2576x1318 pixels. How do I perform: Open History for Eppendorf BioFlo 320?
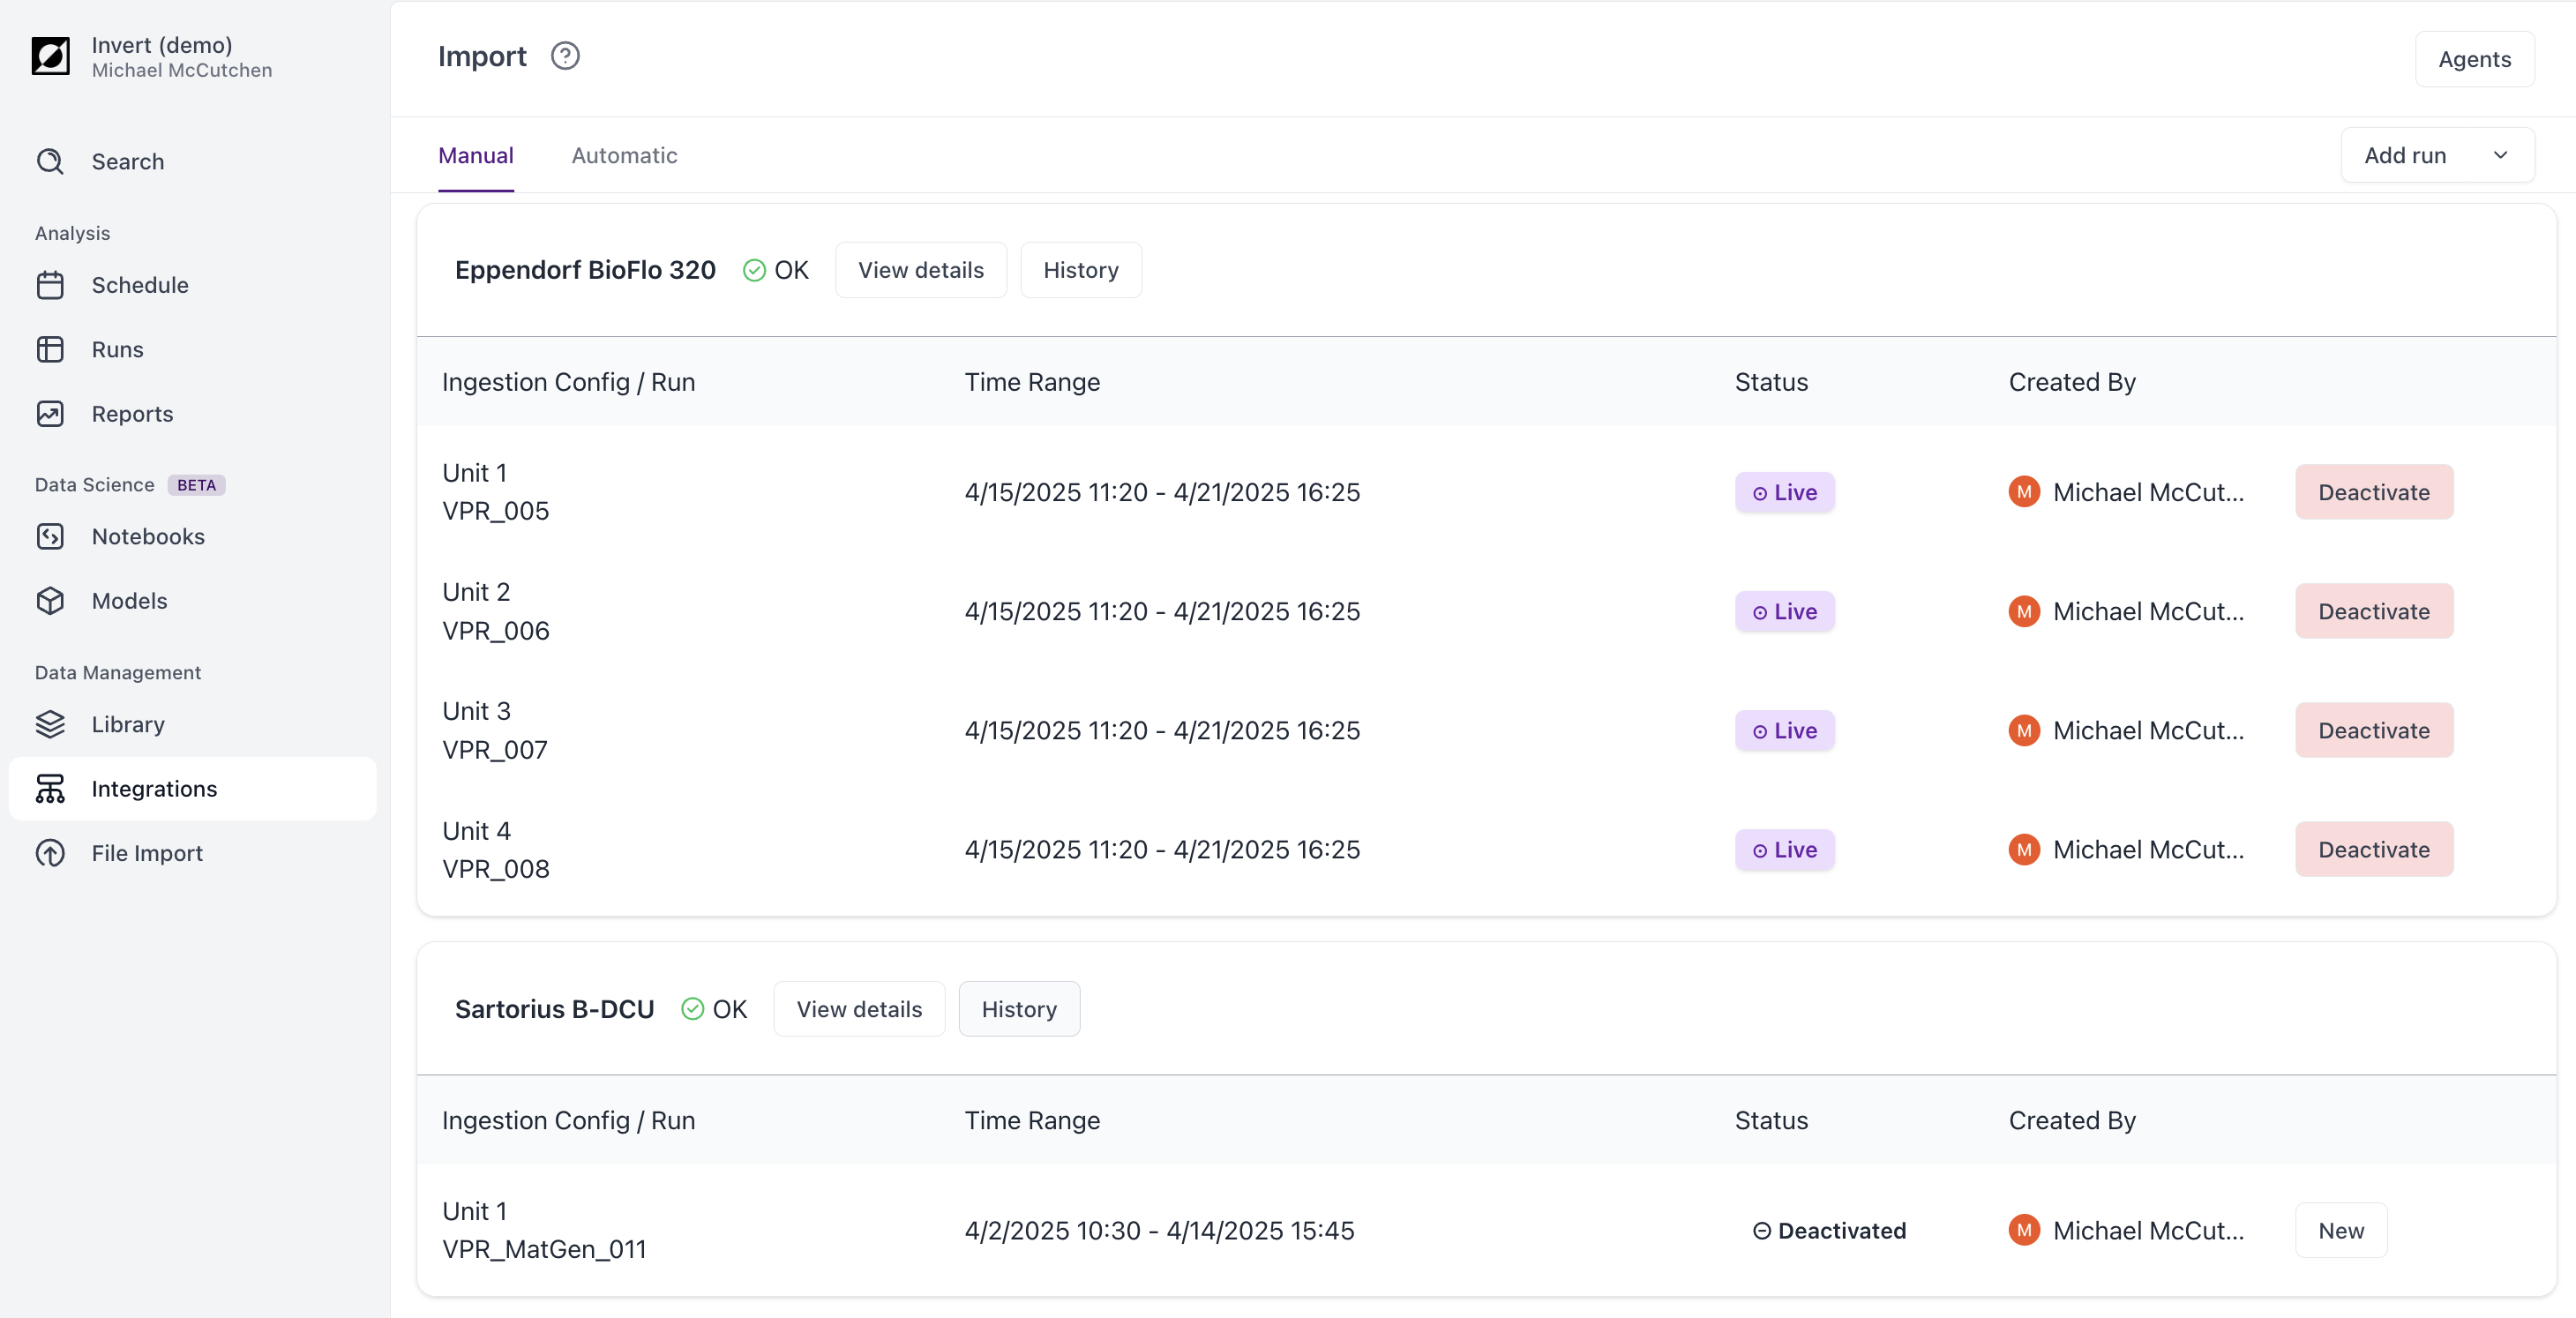coord(1080,270)
